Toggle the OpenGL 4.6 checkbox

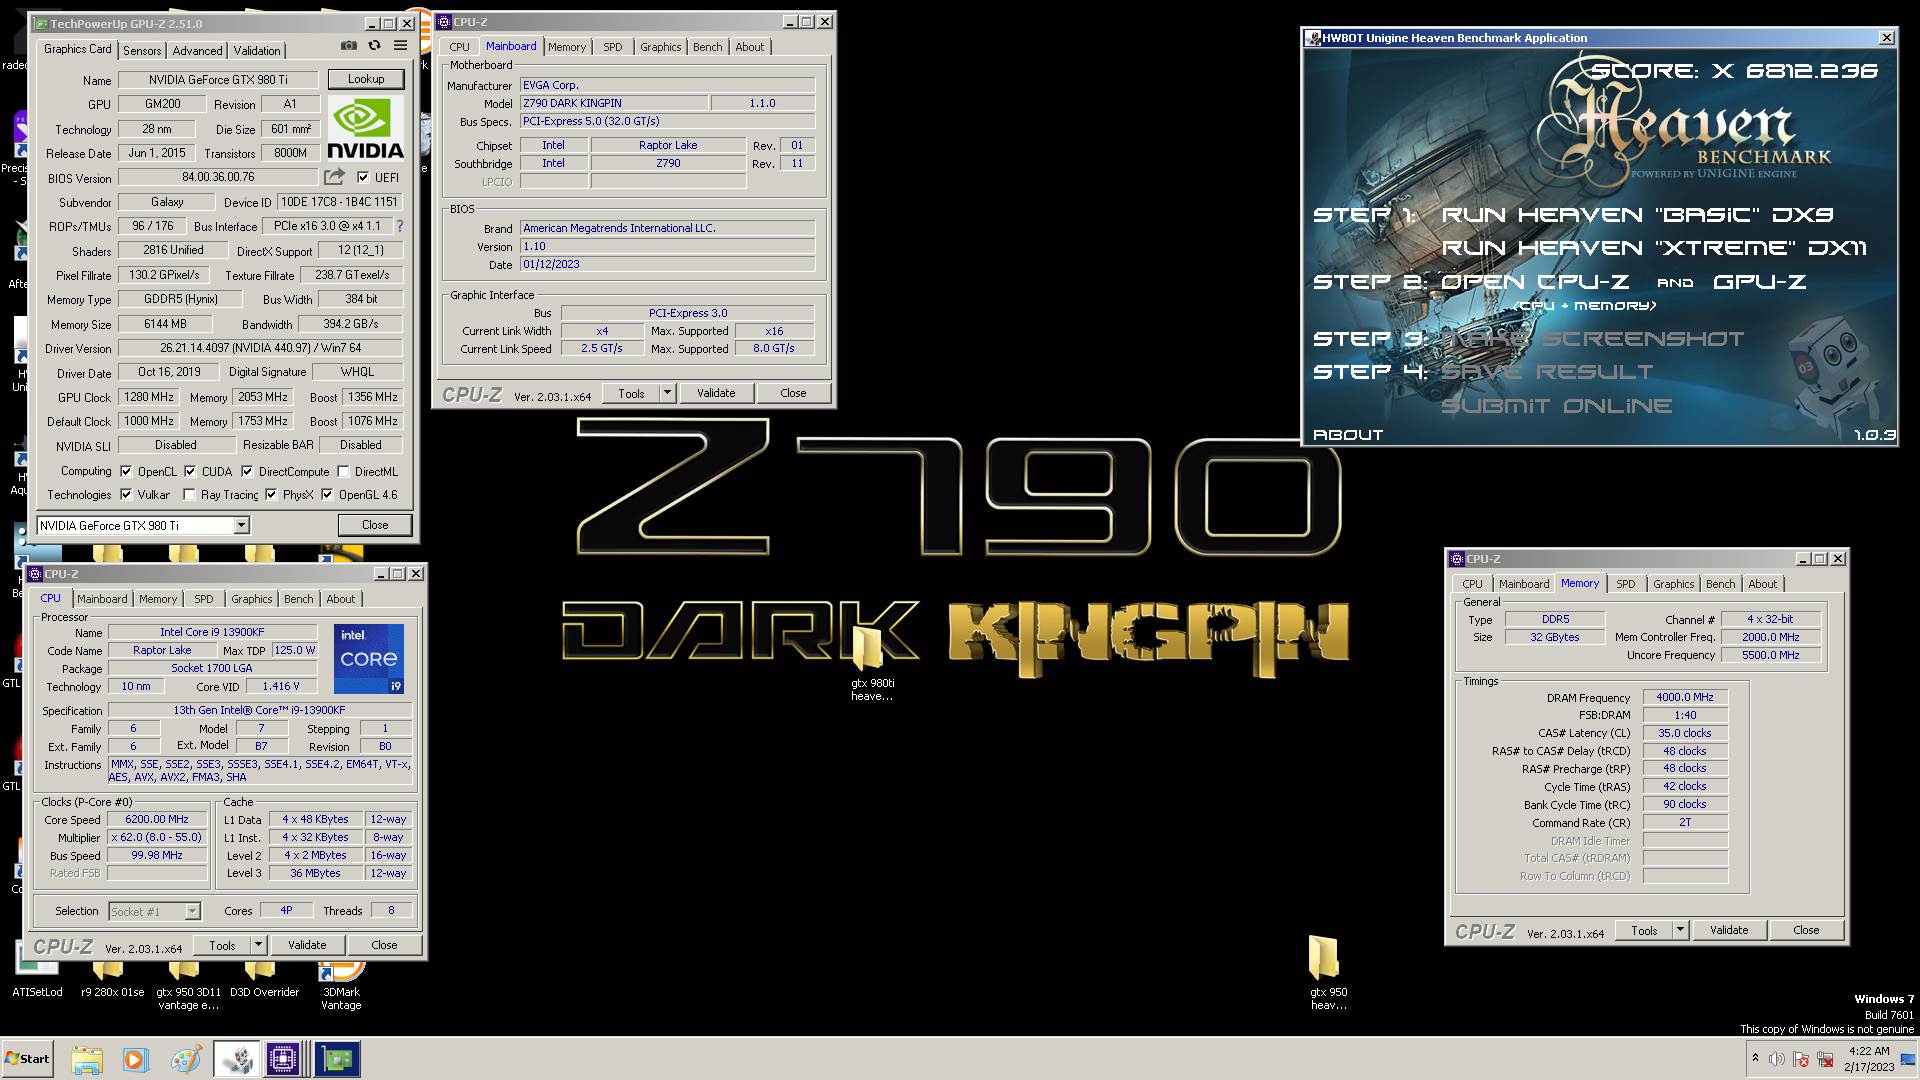pos(327,494)
